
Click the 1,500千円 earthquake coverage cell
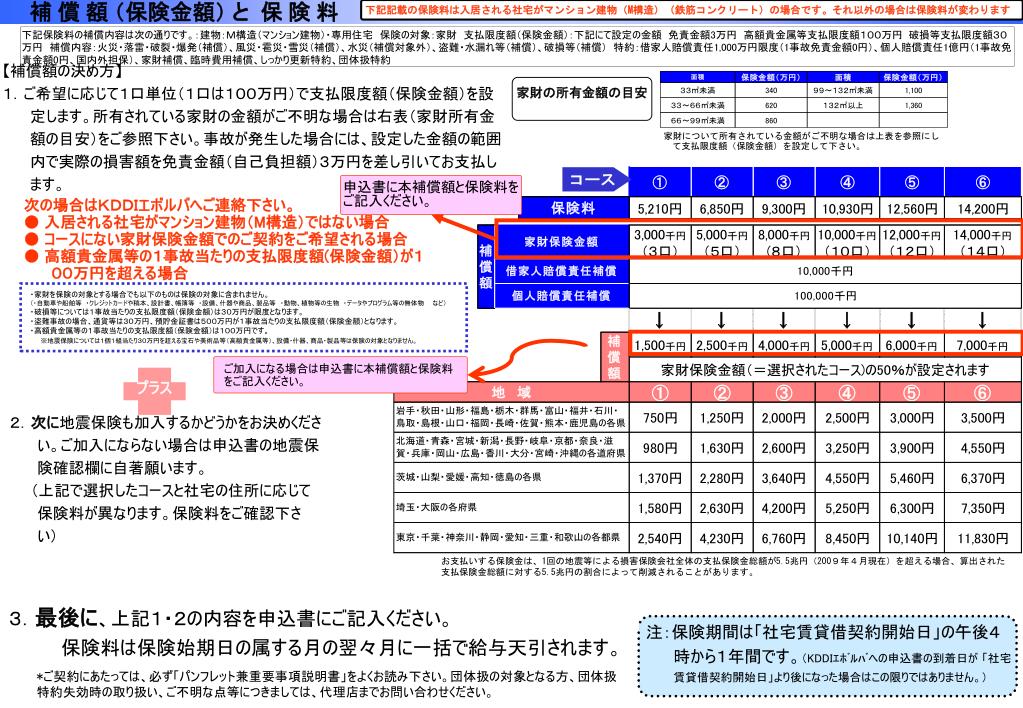pyautogui.click(x=660, y=345)
